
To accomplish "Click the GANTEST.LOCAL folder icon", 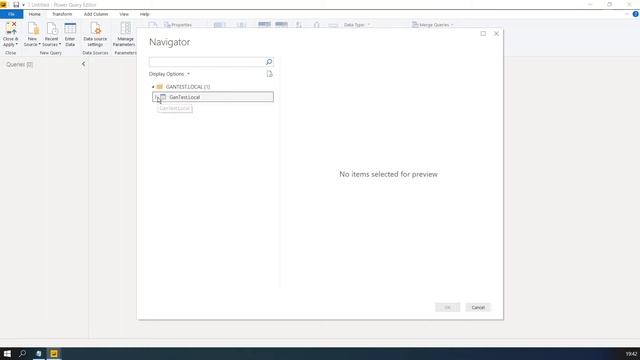I will 160,87.
